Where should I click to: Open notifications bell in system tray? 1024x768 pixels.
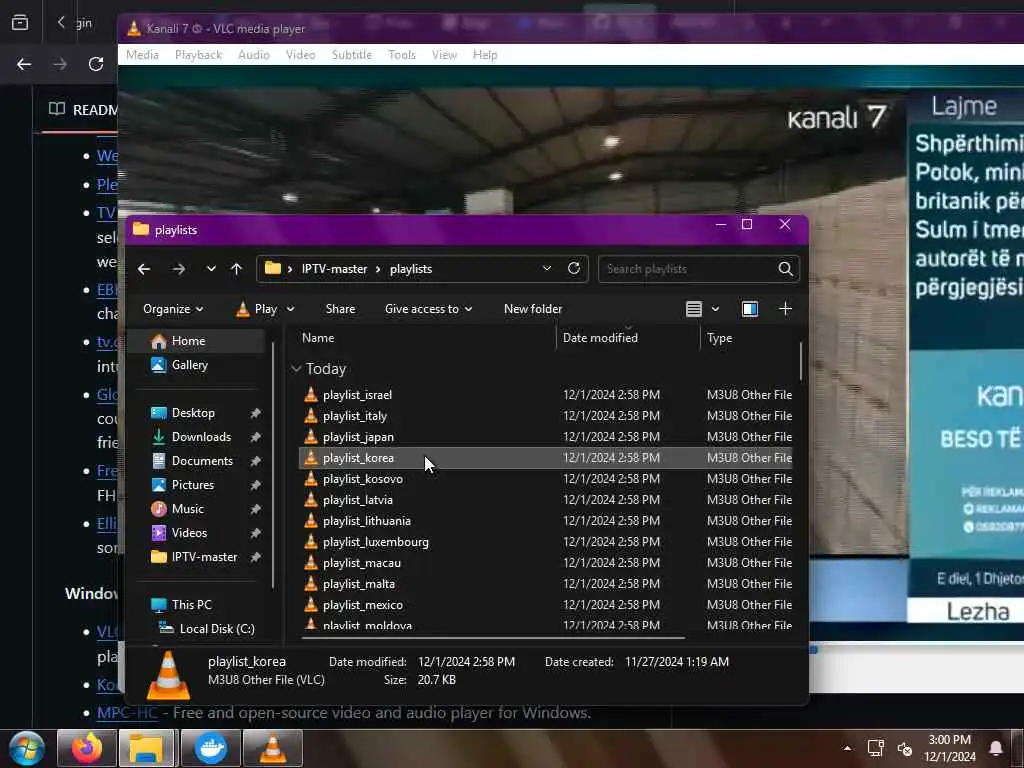point(995,748)
